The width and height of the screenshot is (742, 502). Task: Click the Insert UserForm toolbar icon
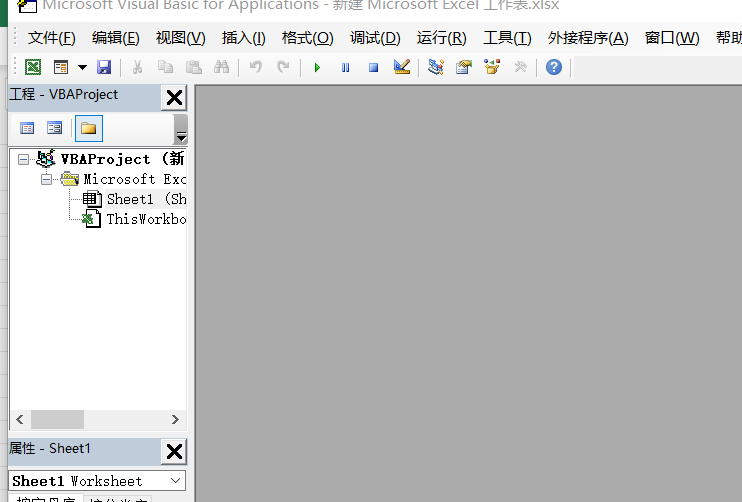click(x=61, y=67)
